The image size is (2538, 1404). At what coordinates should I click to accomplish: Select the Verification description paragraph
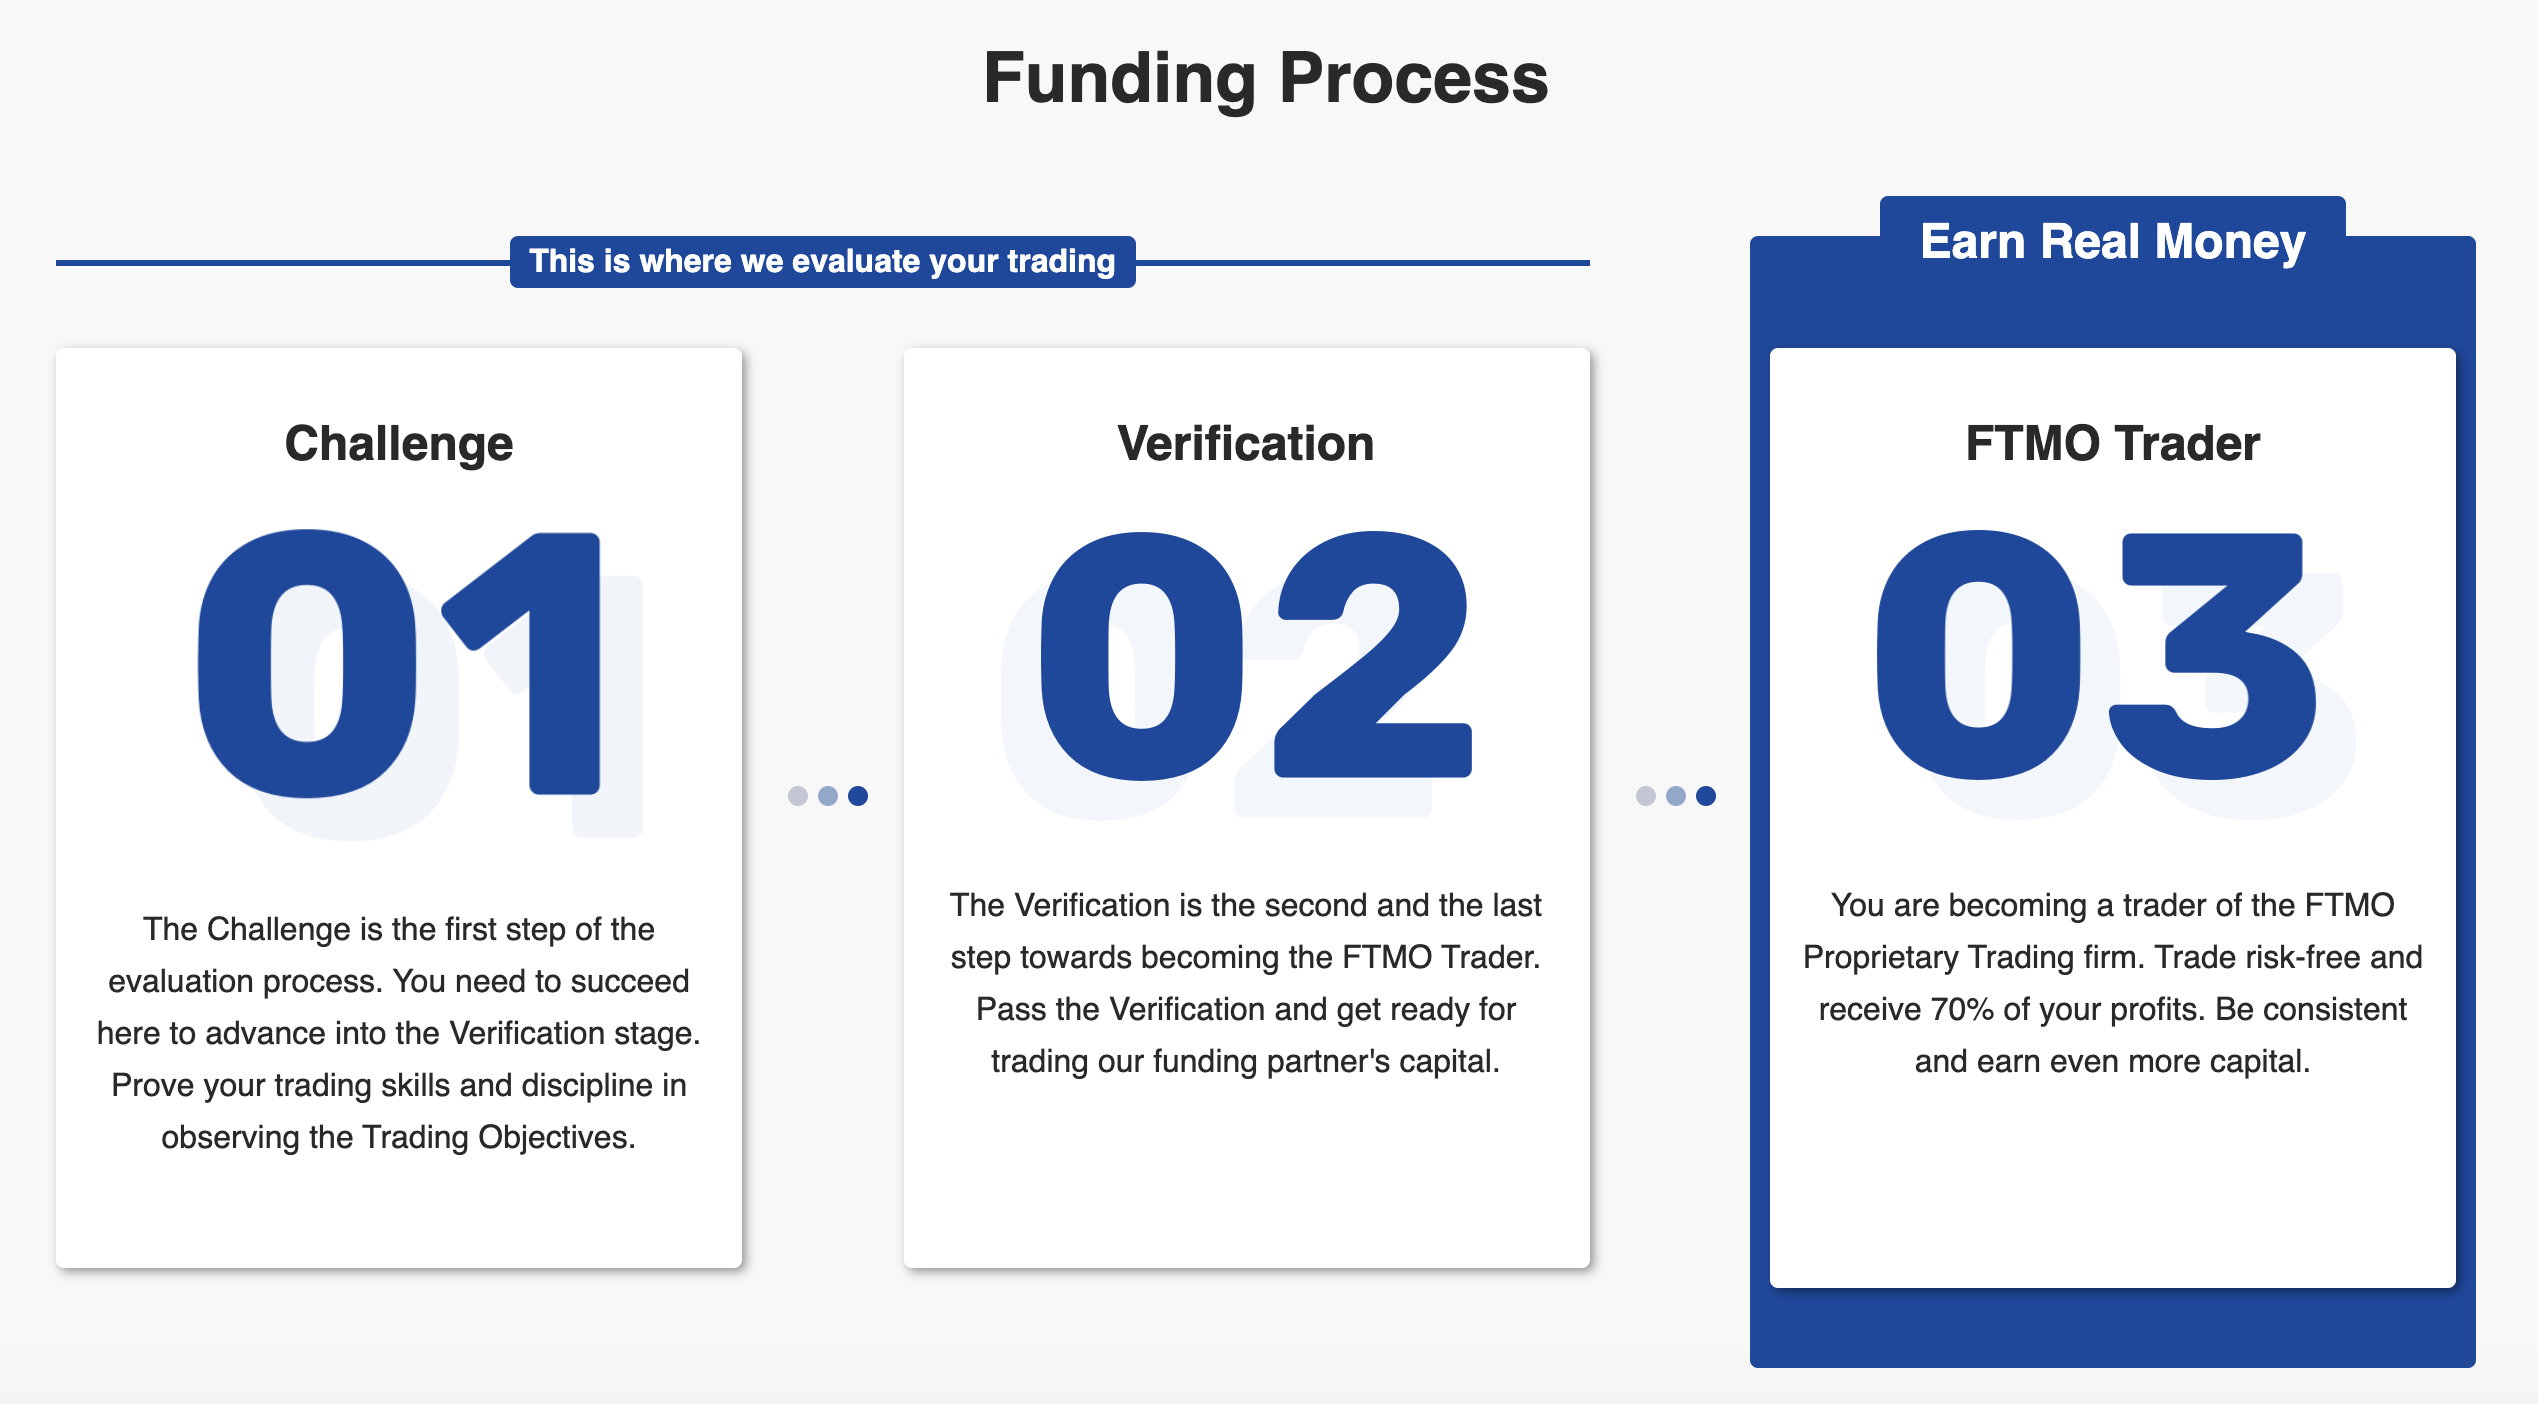1246,983
